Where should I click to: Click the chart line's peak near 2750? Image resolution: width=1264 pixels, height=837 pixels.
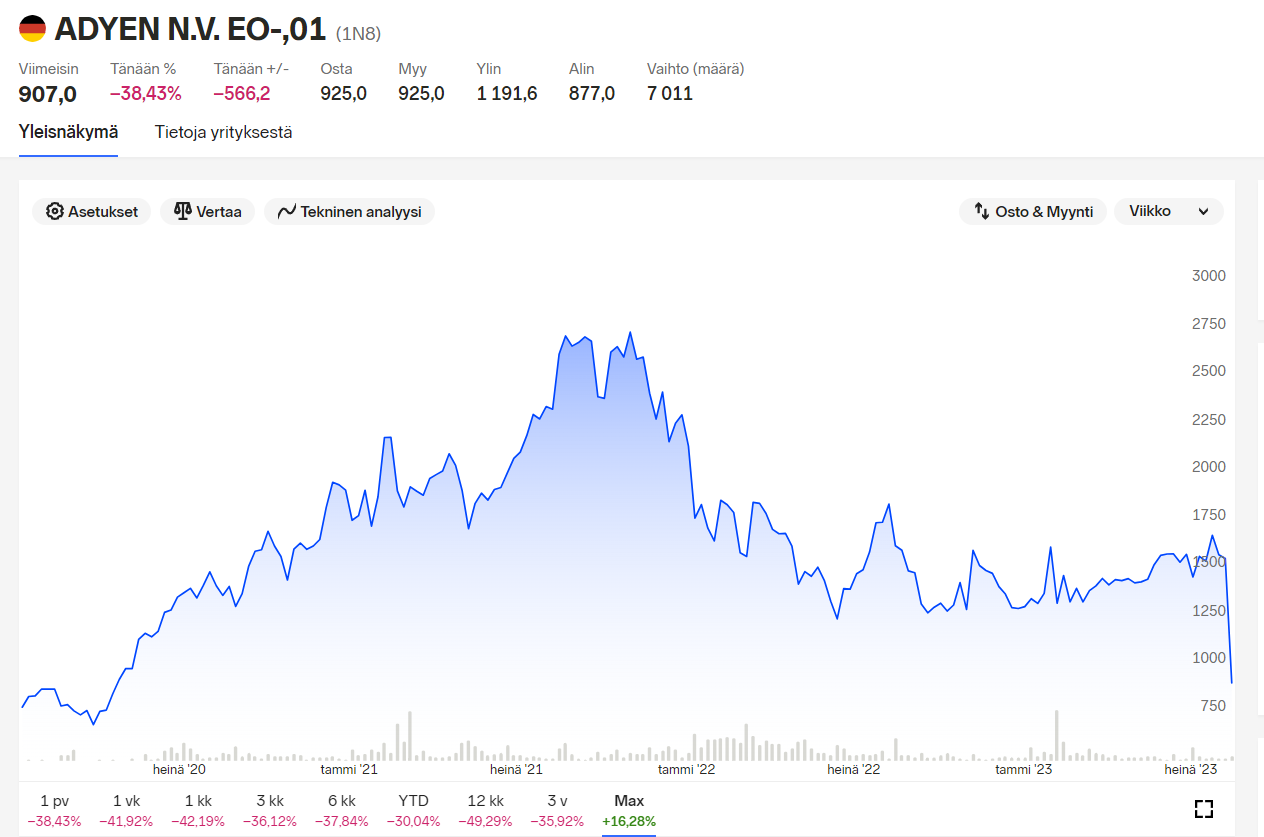click(630, 333)
